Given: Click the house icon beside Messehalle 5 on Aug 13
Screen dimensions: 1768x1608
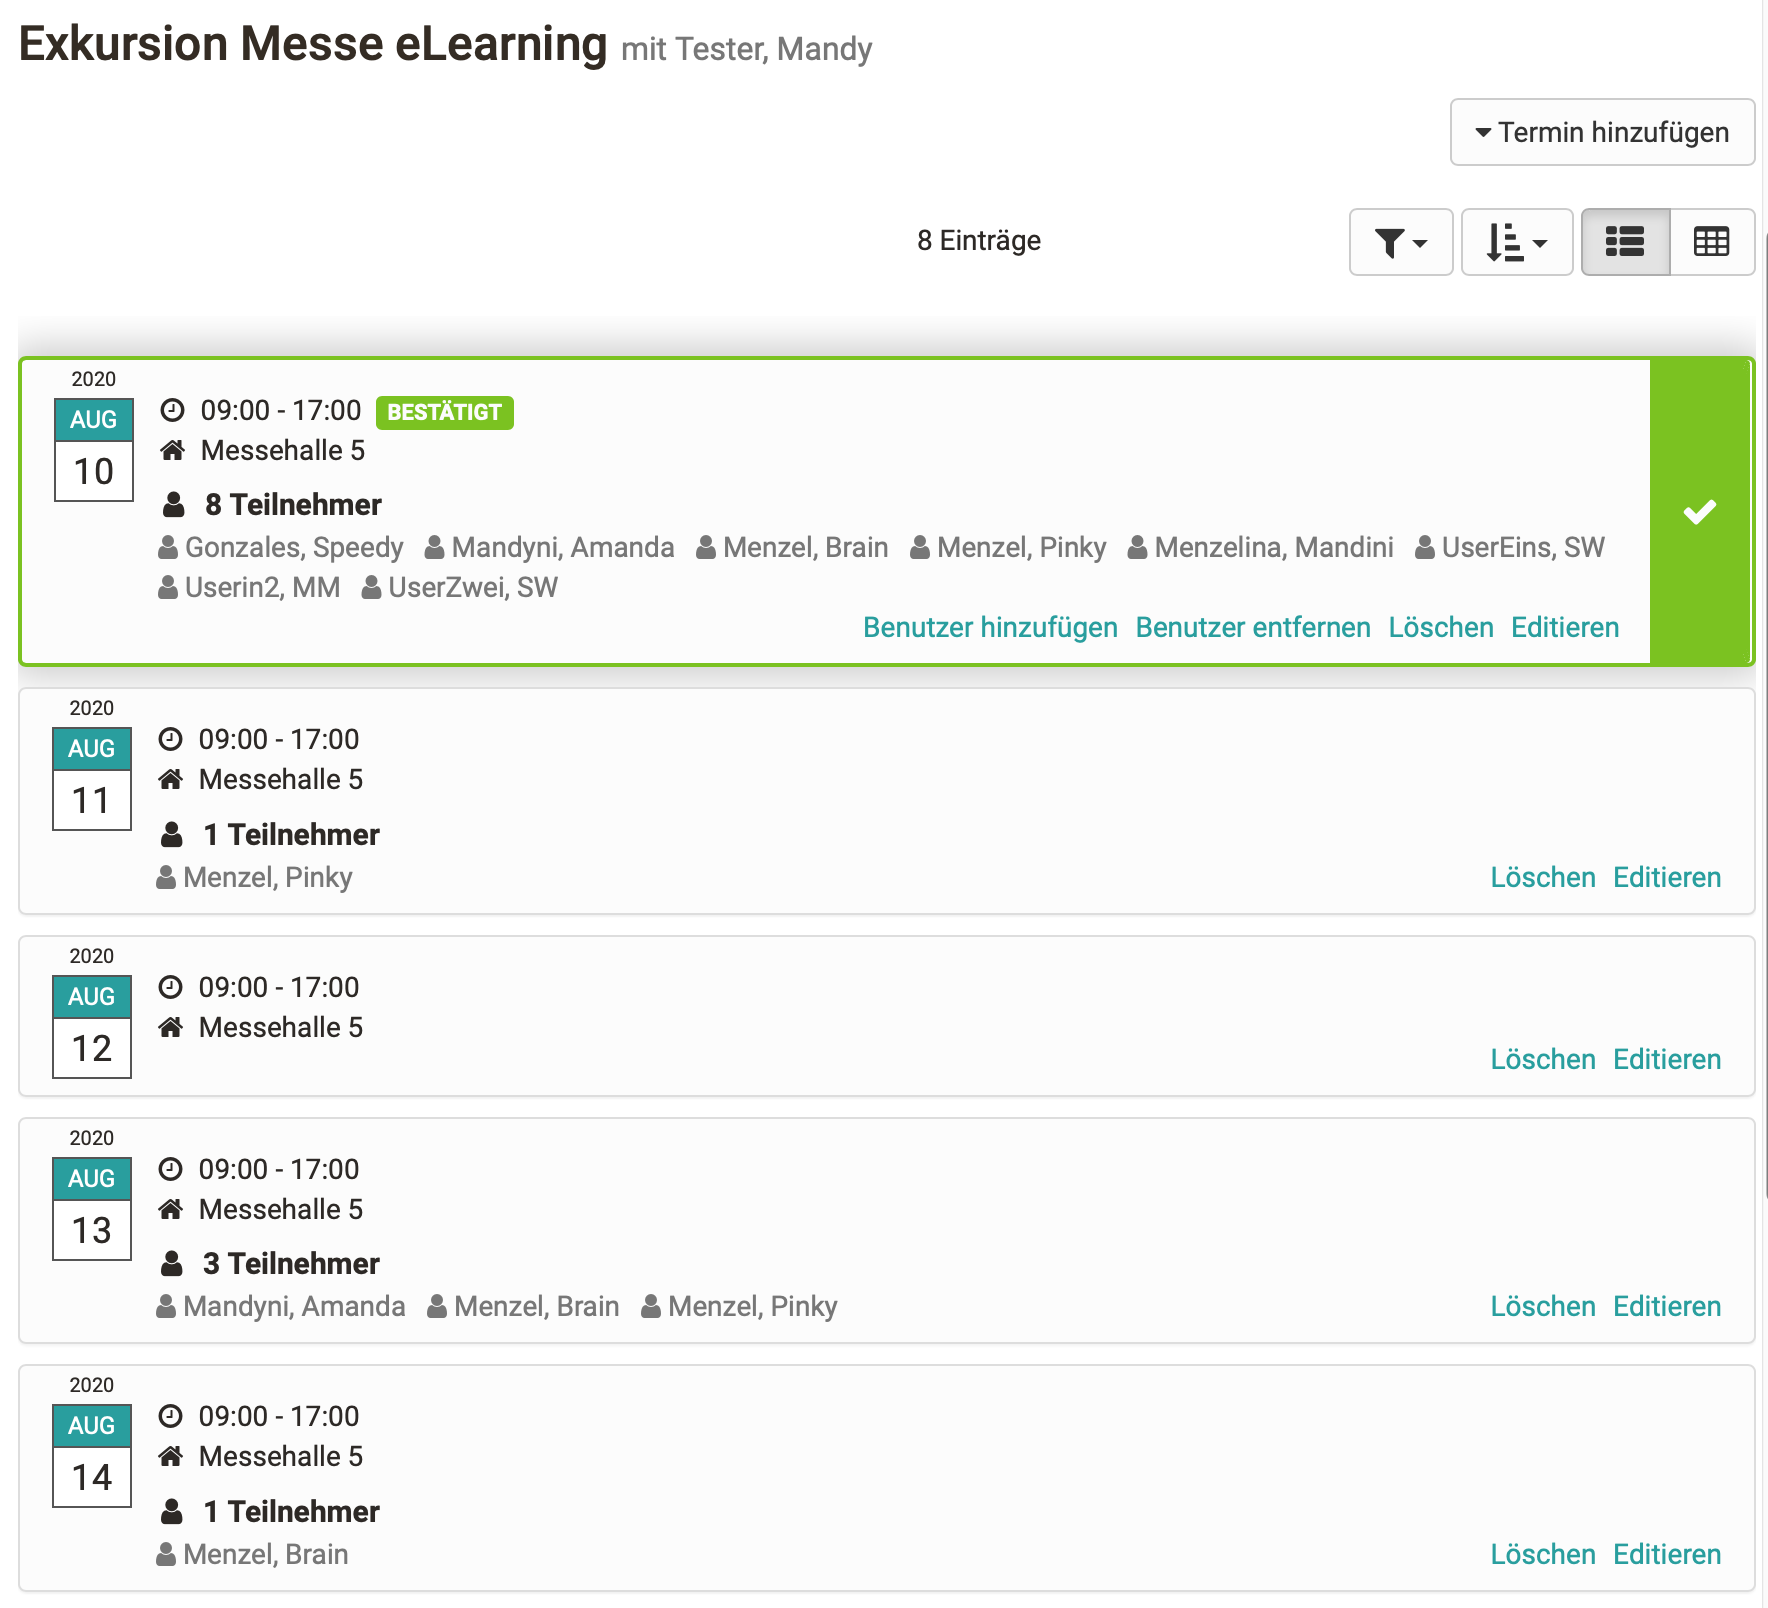Looking at the screenshot, I should (171, 1209).
